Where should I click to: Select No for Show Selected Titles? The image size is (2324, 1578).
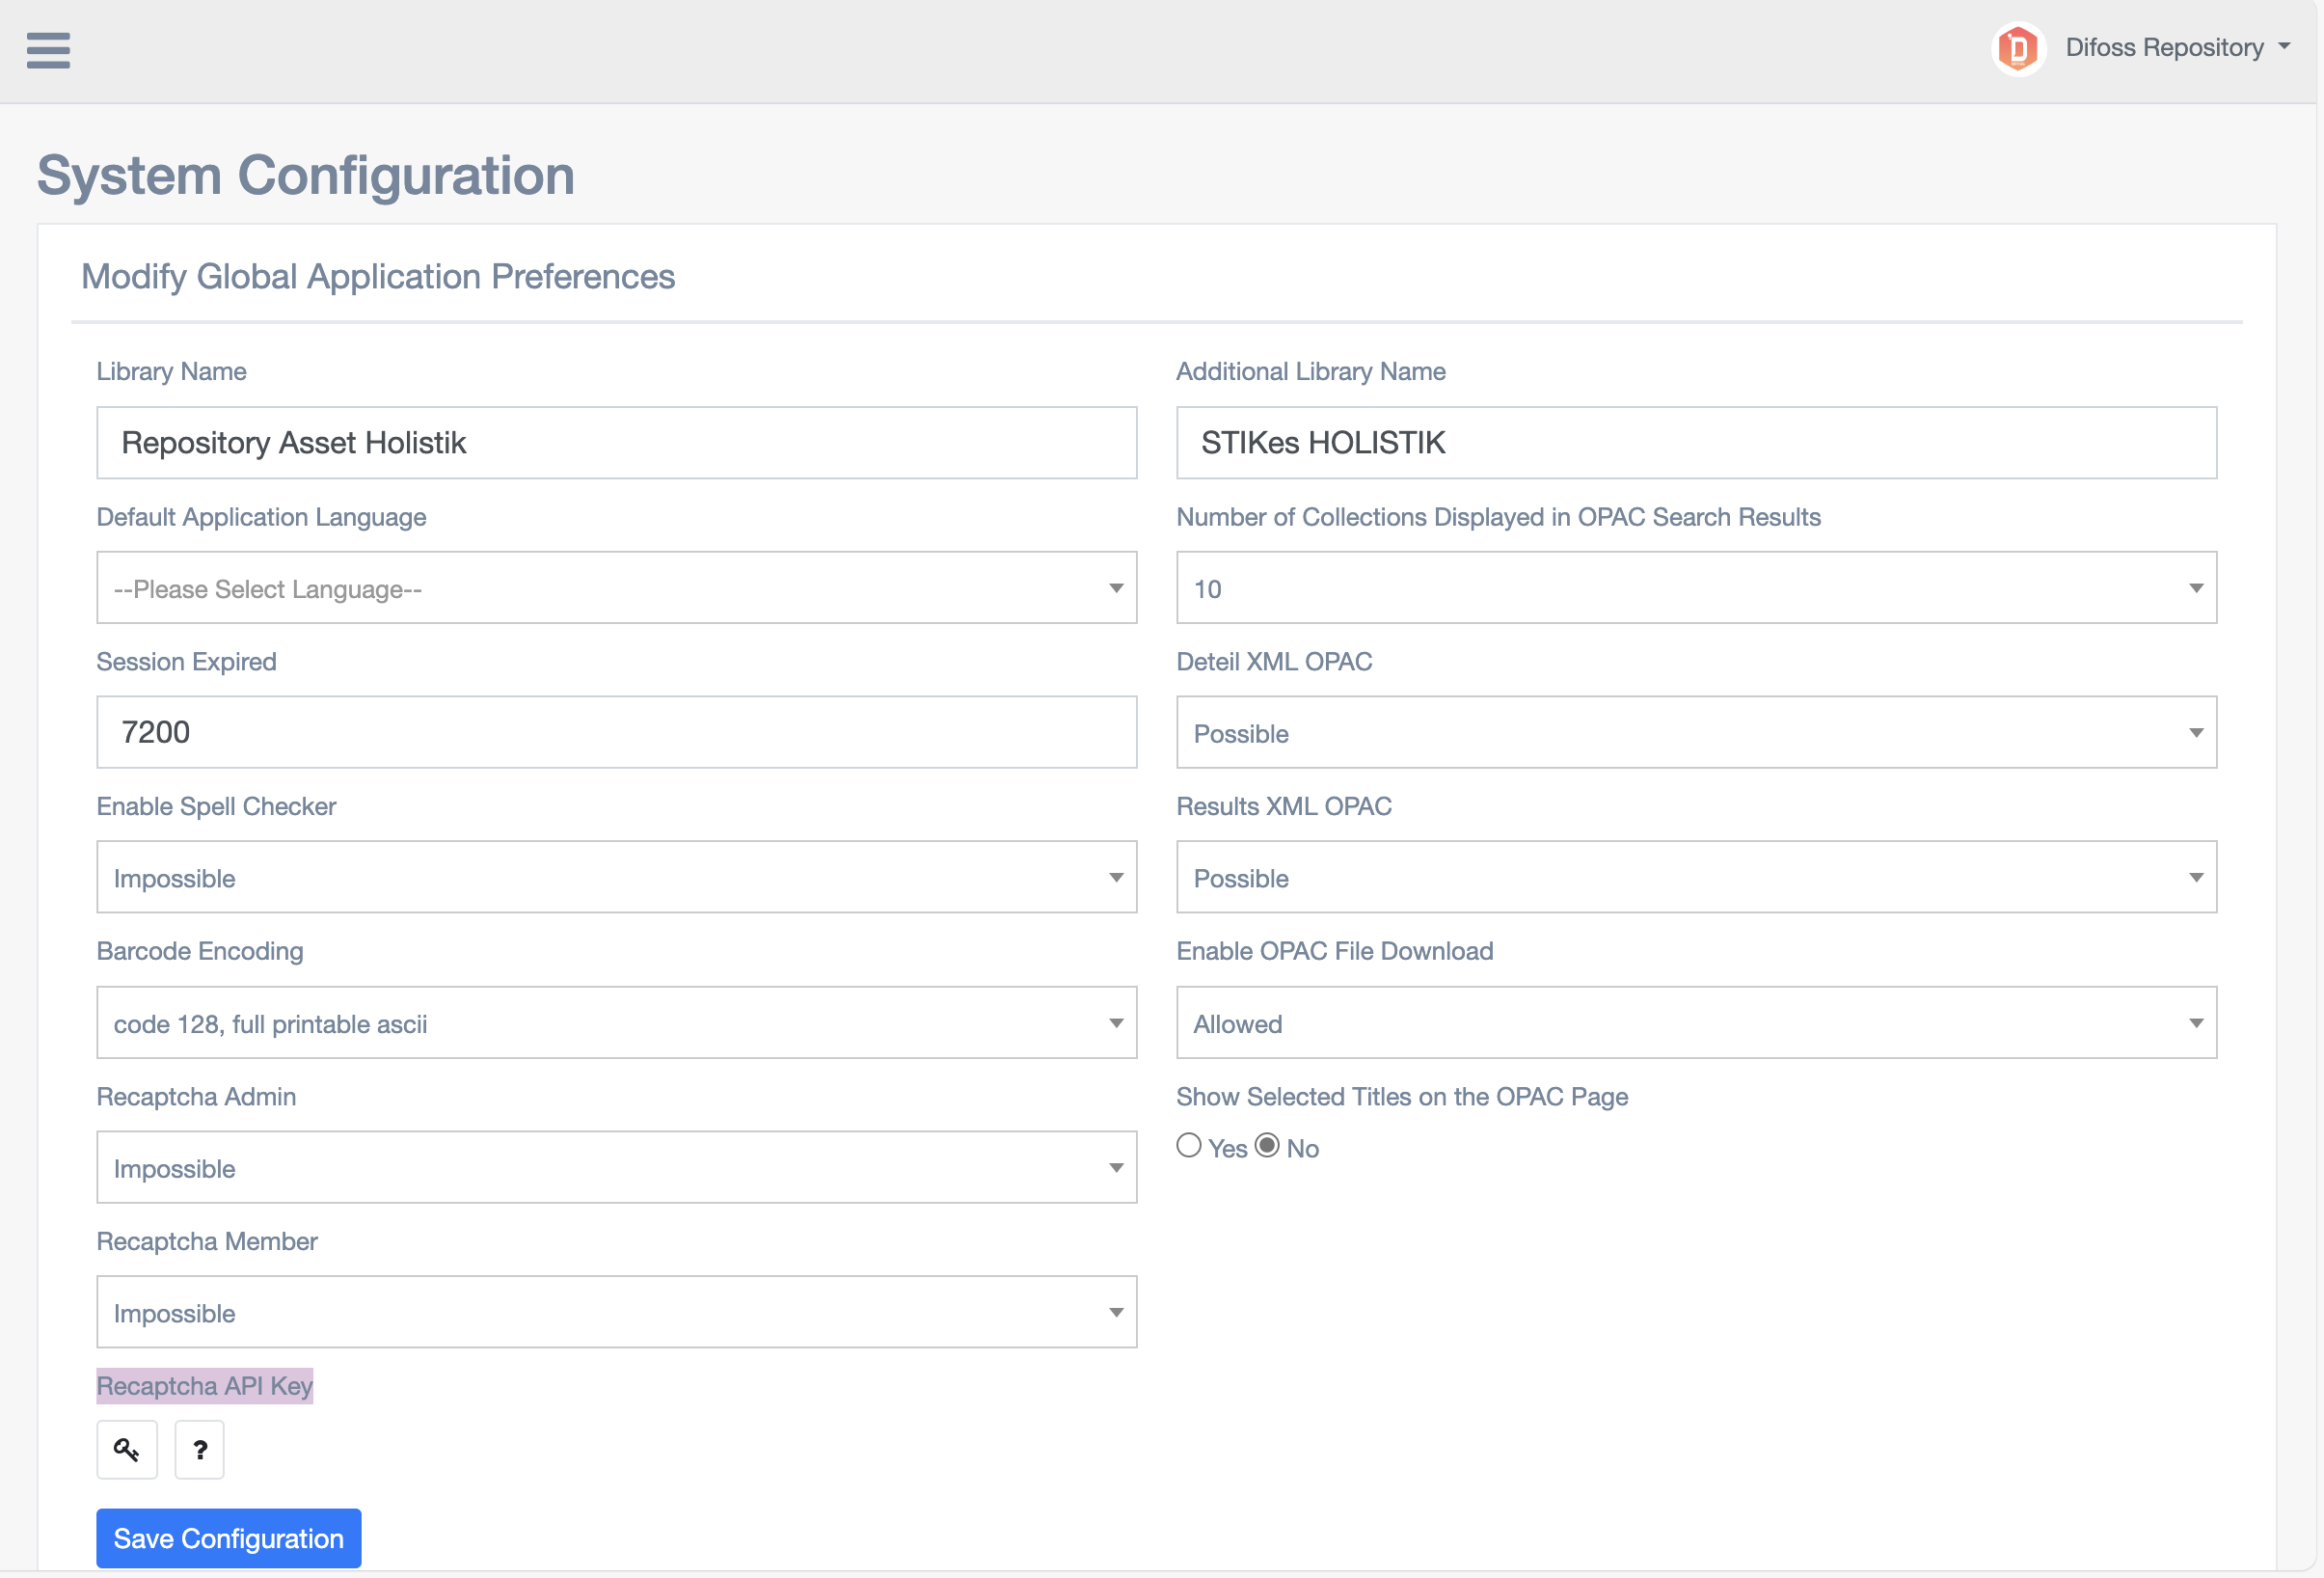(1267, 1145)
